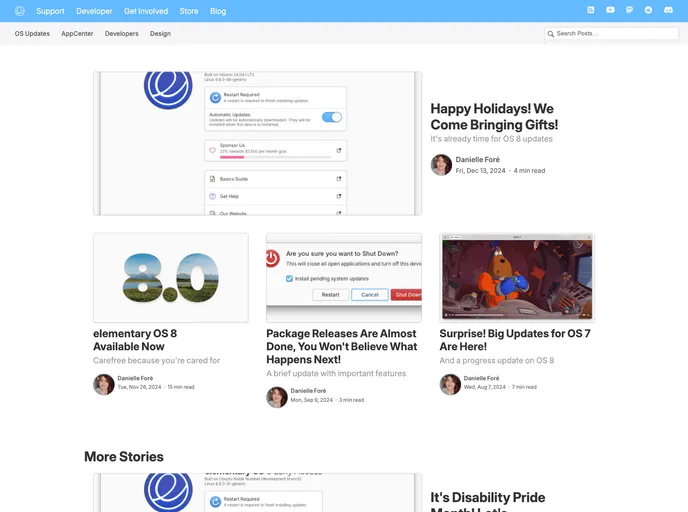Click the date 'Wed, Aug 7, 2024'
Image resolution: width=688 pixels, height=512 pixels.
(x=484, y=387)
